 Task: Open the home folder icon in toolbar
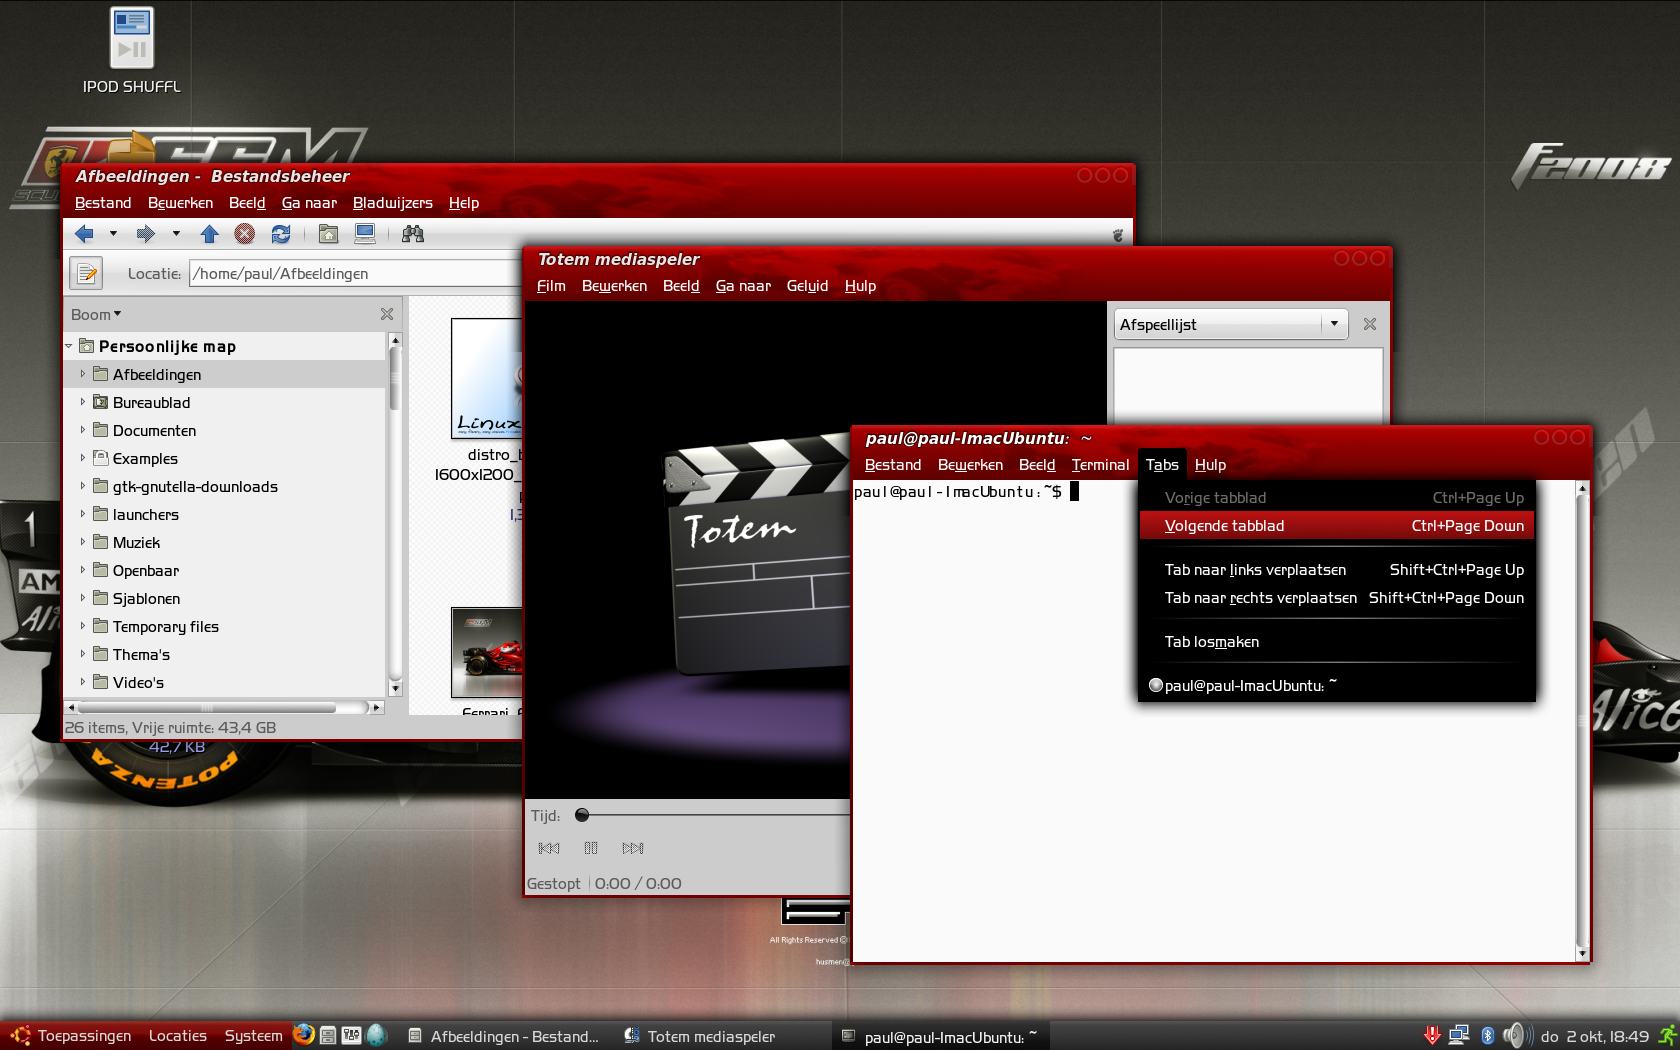coord(328,234)
